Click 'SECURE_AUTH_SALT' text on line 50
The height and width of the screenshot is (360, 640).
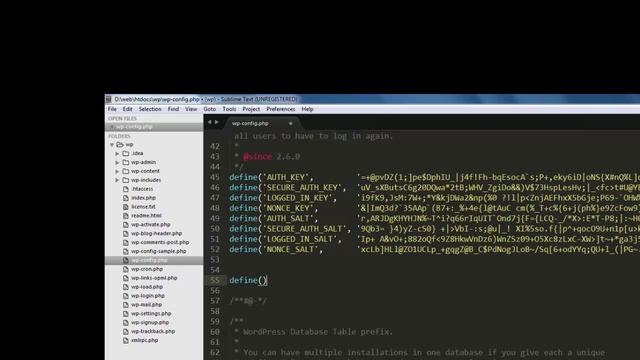[x=304, y=229]
